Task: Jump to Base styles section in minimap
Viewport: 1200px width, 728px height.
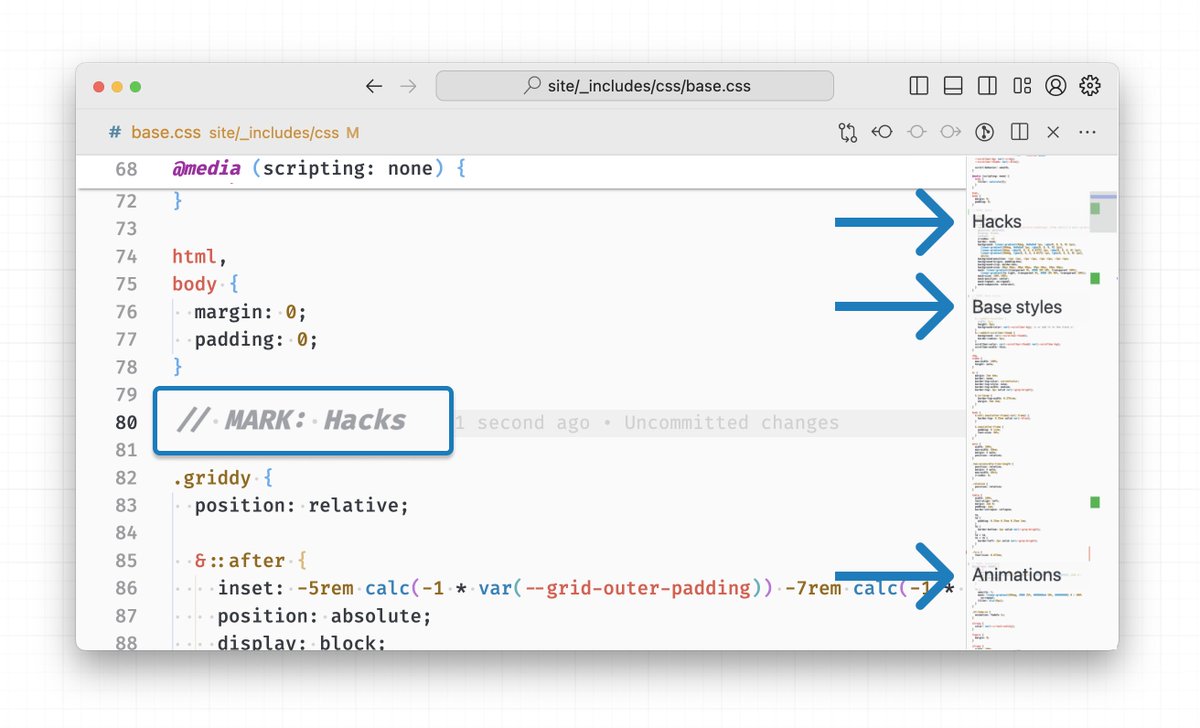Action: coord(1017,307)
